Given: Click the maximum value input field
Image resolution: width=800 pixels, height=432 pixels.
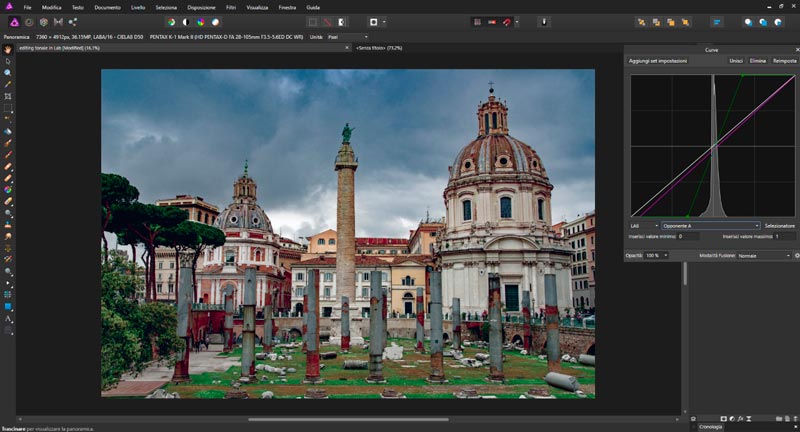Looking at the screenshot, I should pos(785,237).
